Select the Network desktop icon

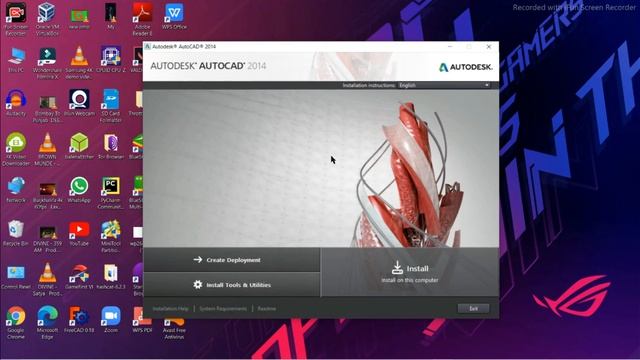(x=16, y=190)
